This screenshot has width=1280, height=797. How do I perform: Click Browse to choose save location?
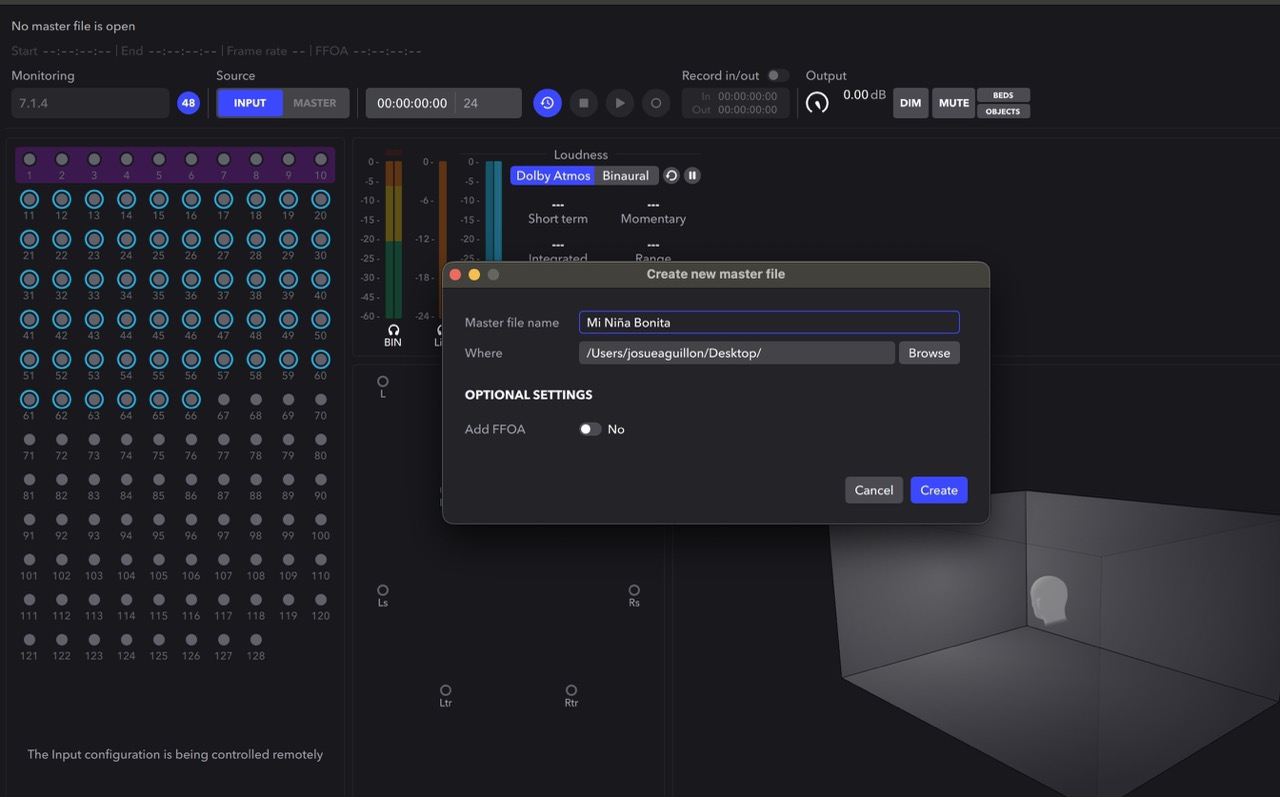[x=929, y=353]
